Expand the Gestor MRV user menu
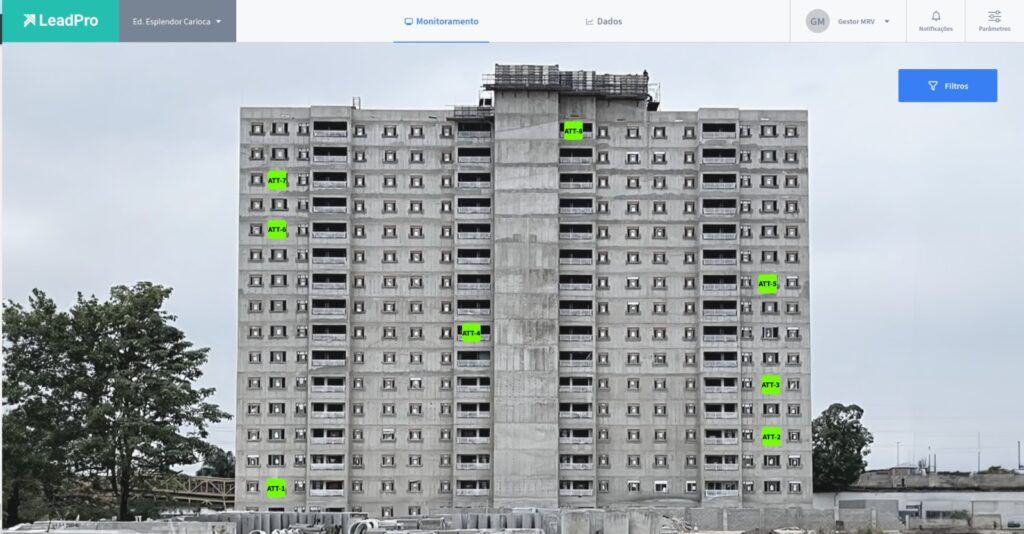 [856, 21]
